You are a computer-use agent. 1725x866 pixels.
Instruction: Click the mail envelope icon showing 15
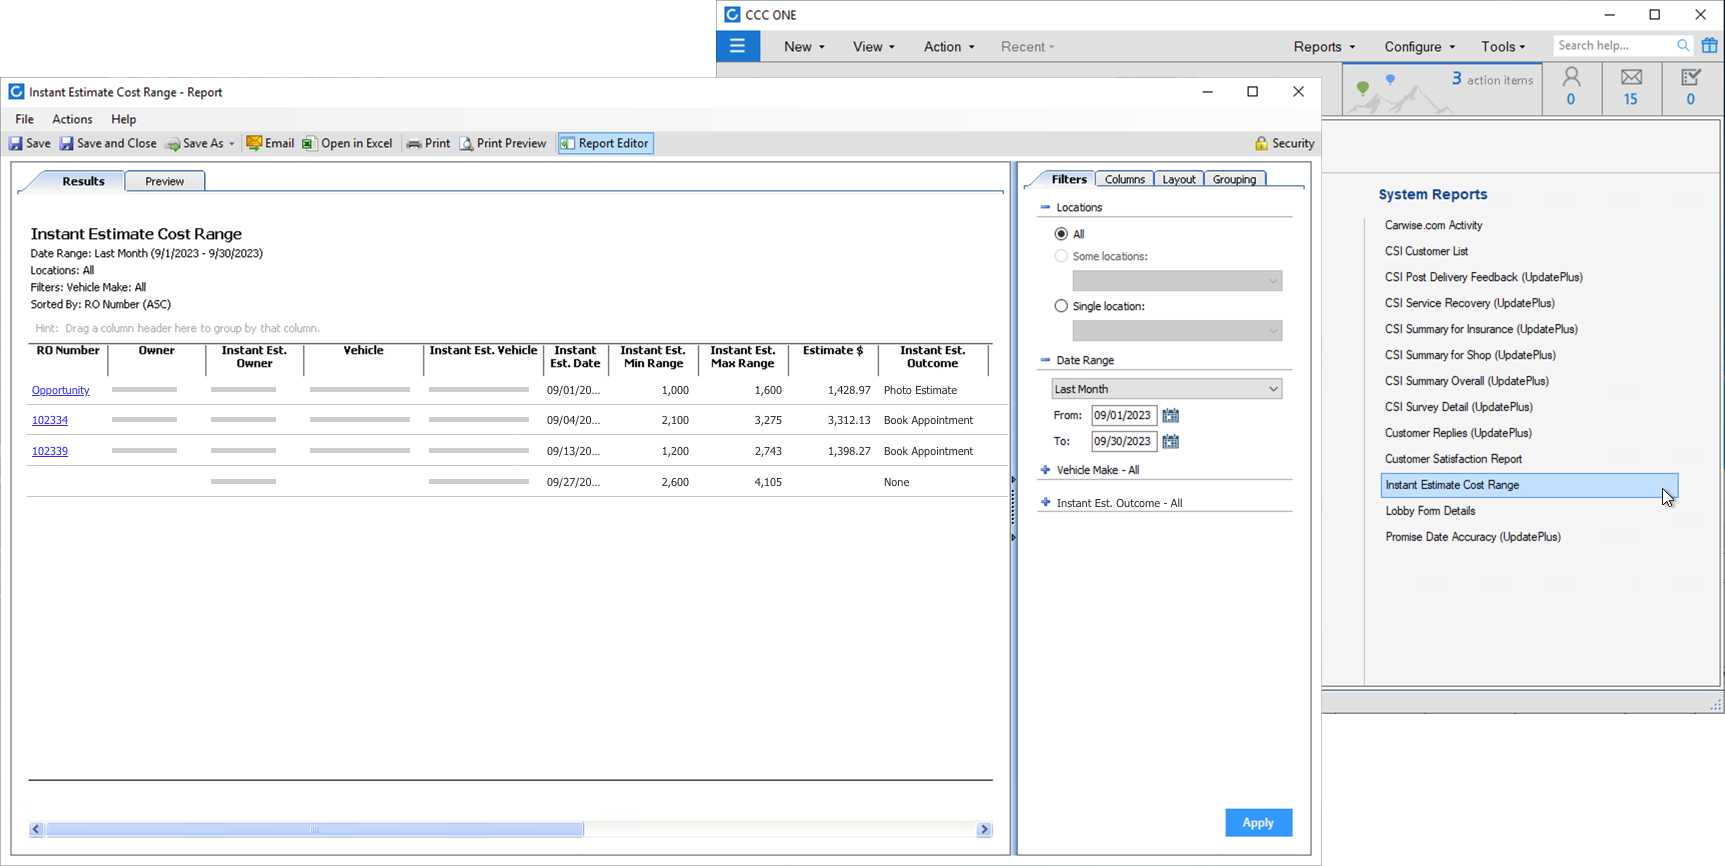[1631, 78]
